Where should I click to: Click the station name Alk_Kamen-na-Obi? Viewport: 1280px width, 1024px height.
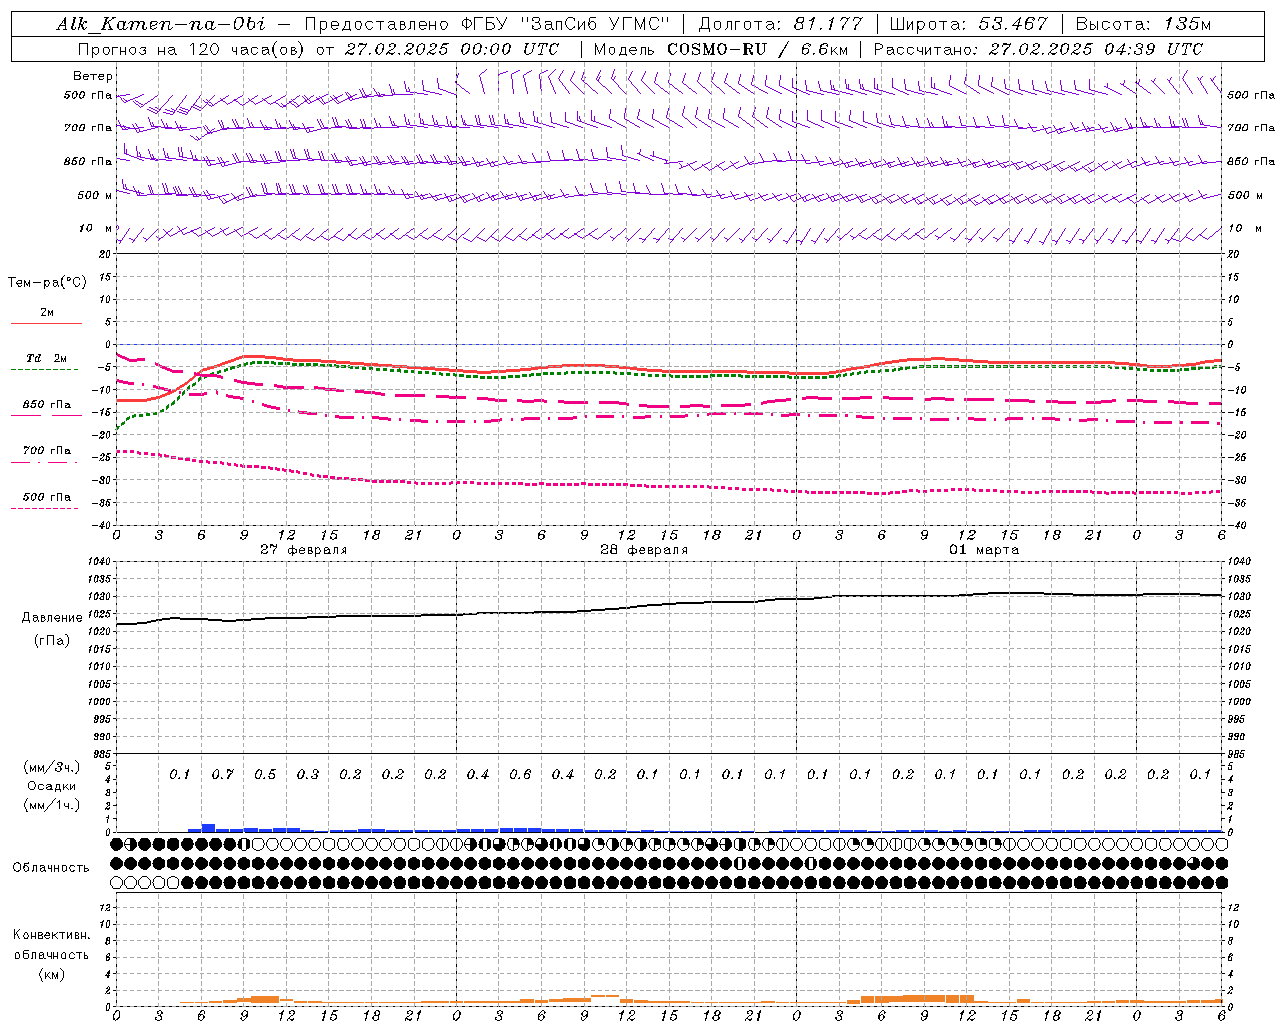coord(160,24)
